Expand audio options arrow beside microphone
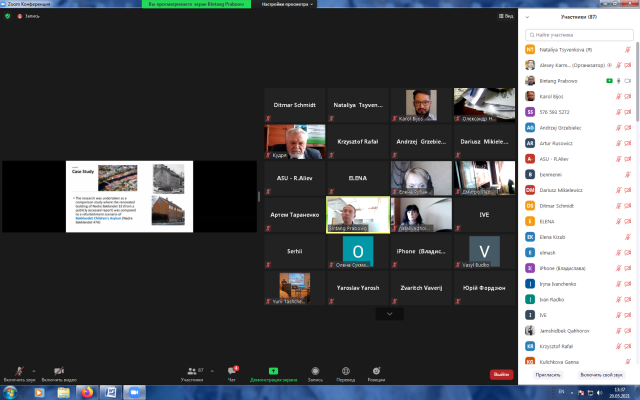The height and width of the screenshot is (400, 640). (x=33, y=371)
